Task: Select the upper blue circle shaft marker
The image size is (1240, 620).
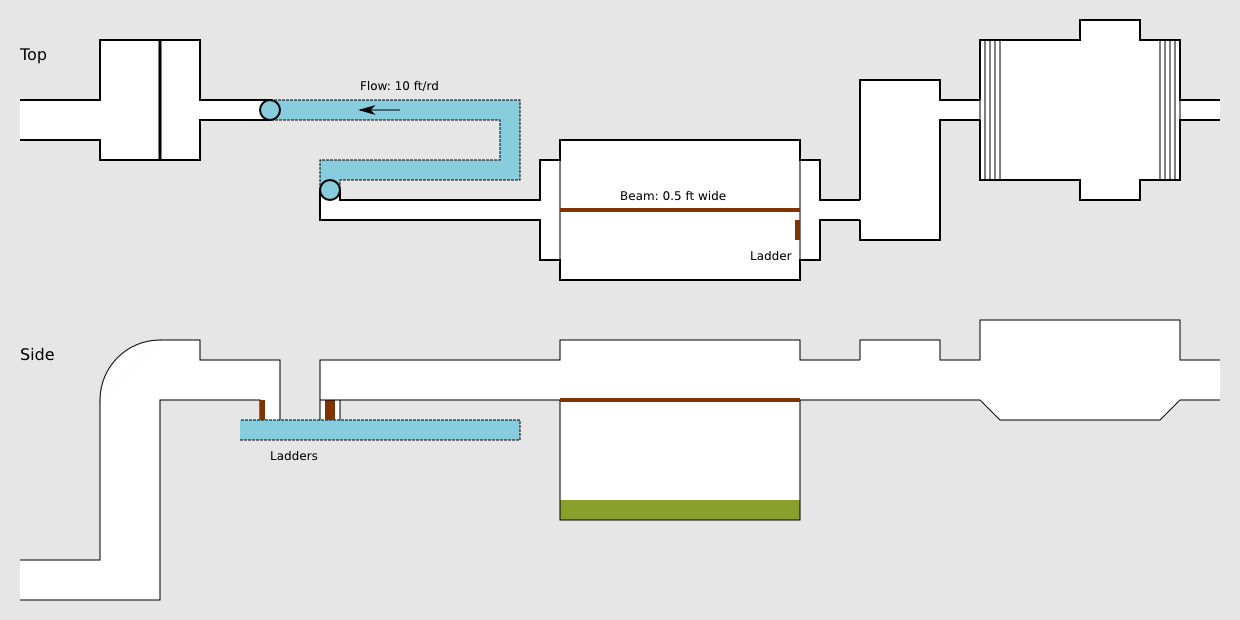Action: pyautogui.click(x=270, y=110)
